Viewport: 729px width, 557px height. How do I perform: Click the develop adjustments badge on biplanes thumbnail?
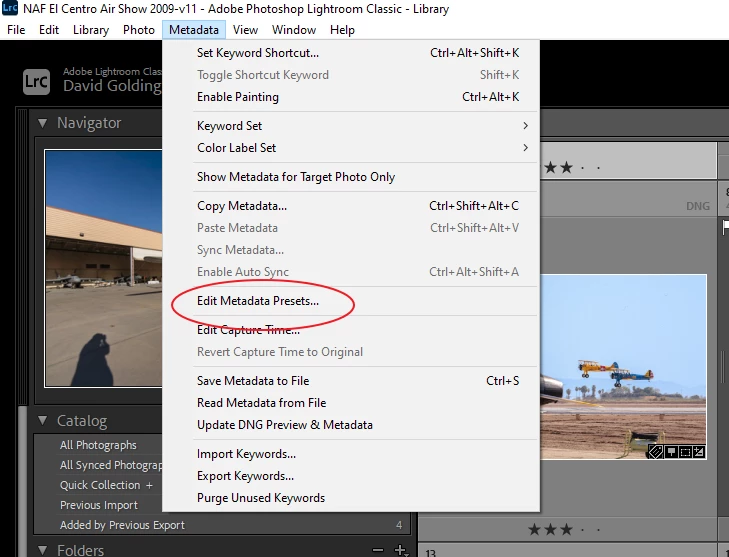click(699, 451)
